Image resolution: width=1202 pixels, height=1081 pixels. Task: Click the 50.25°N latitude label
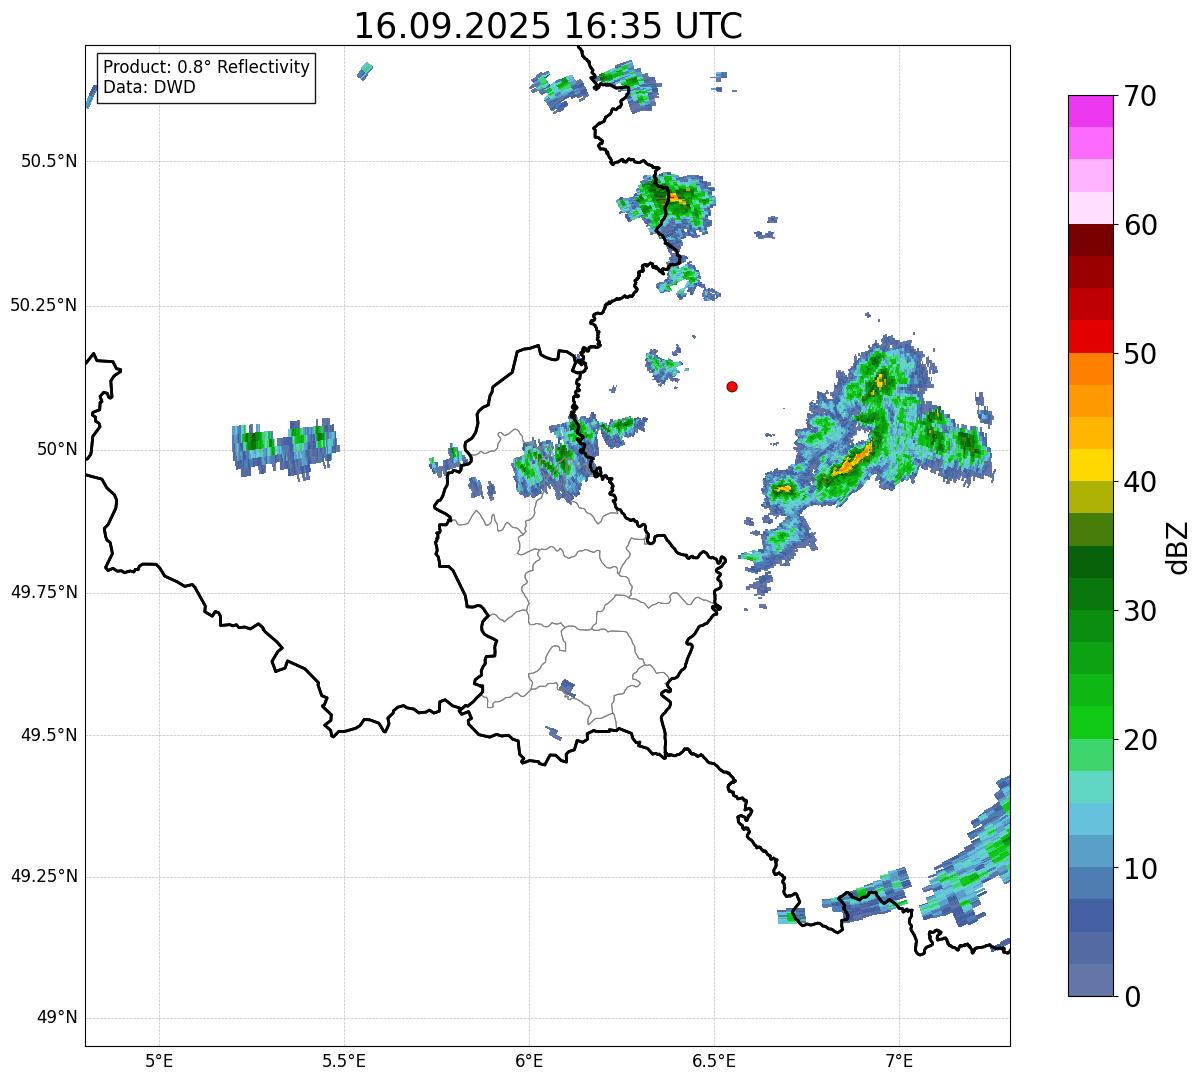tap(43, 305)
